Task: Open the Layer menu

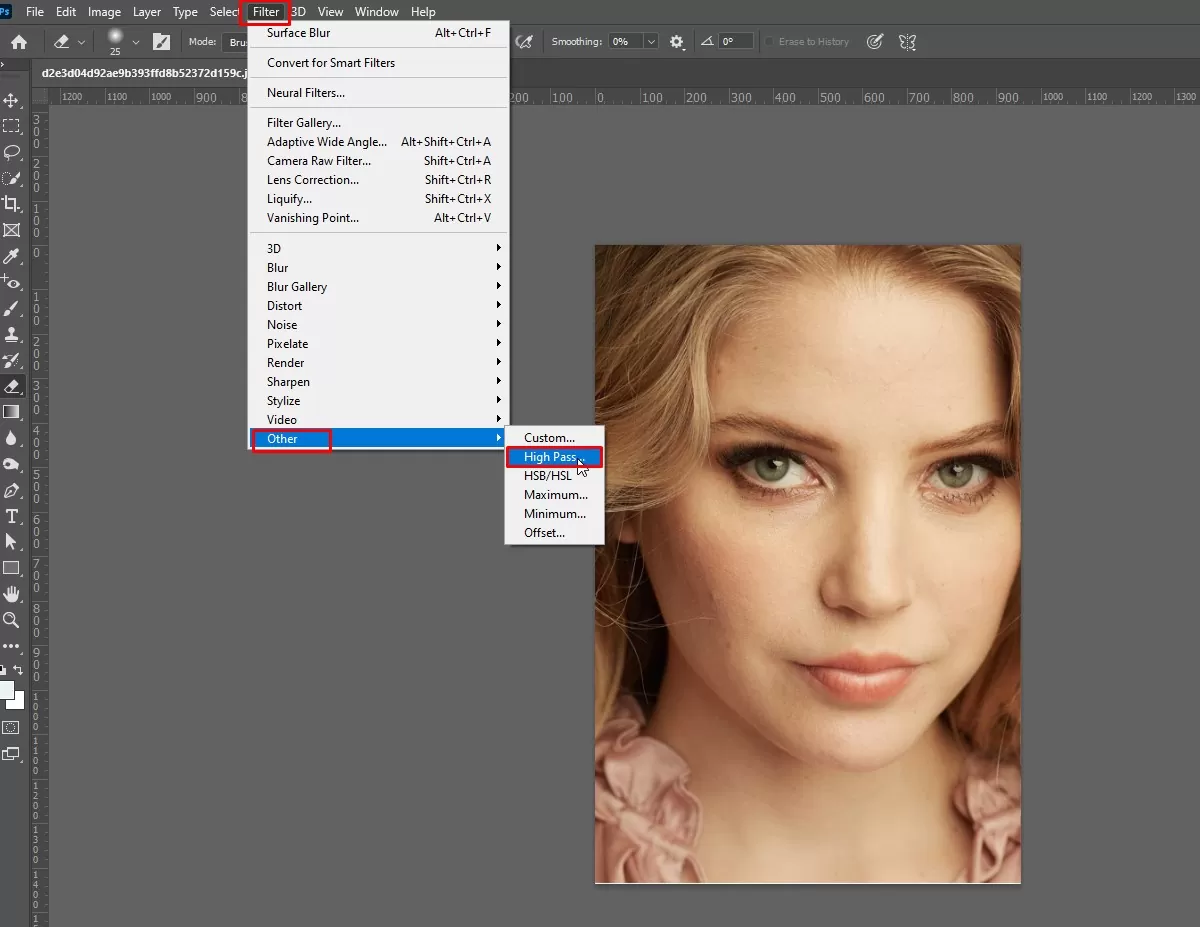Action: click(147, 12)
